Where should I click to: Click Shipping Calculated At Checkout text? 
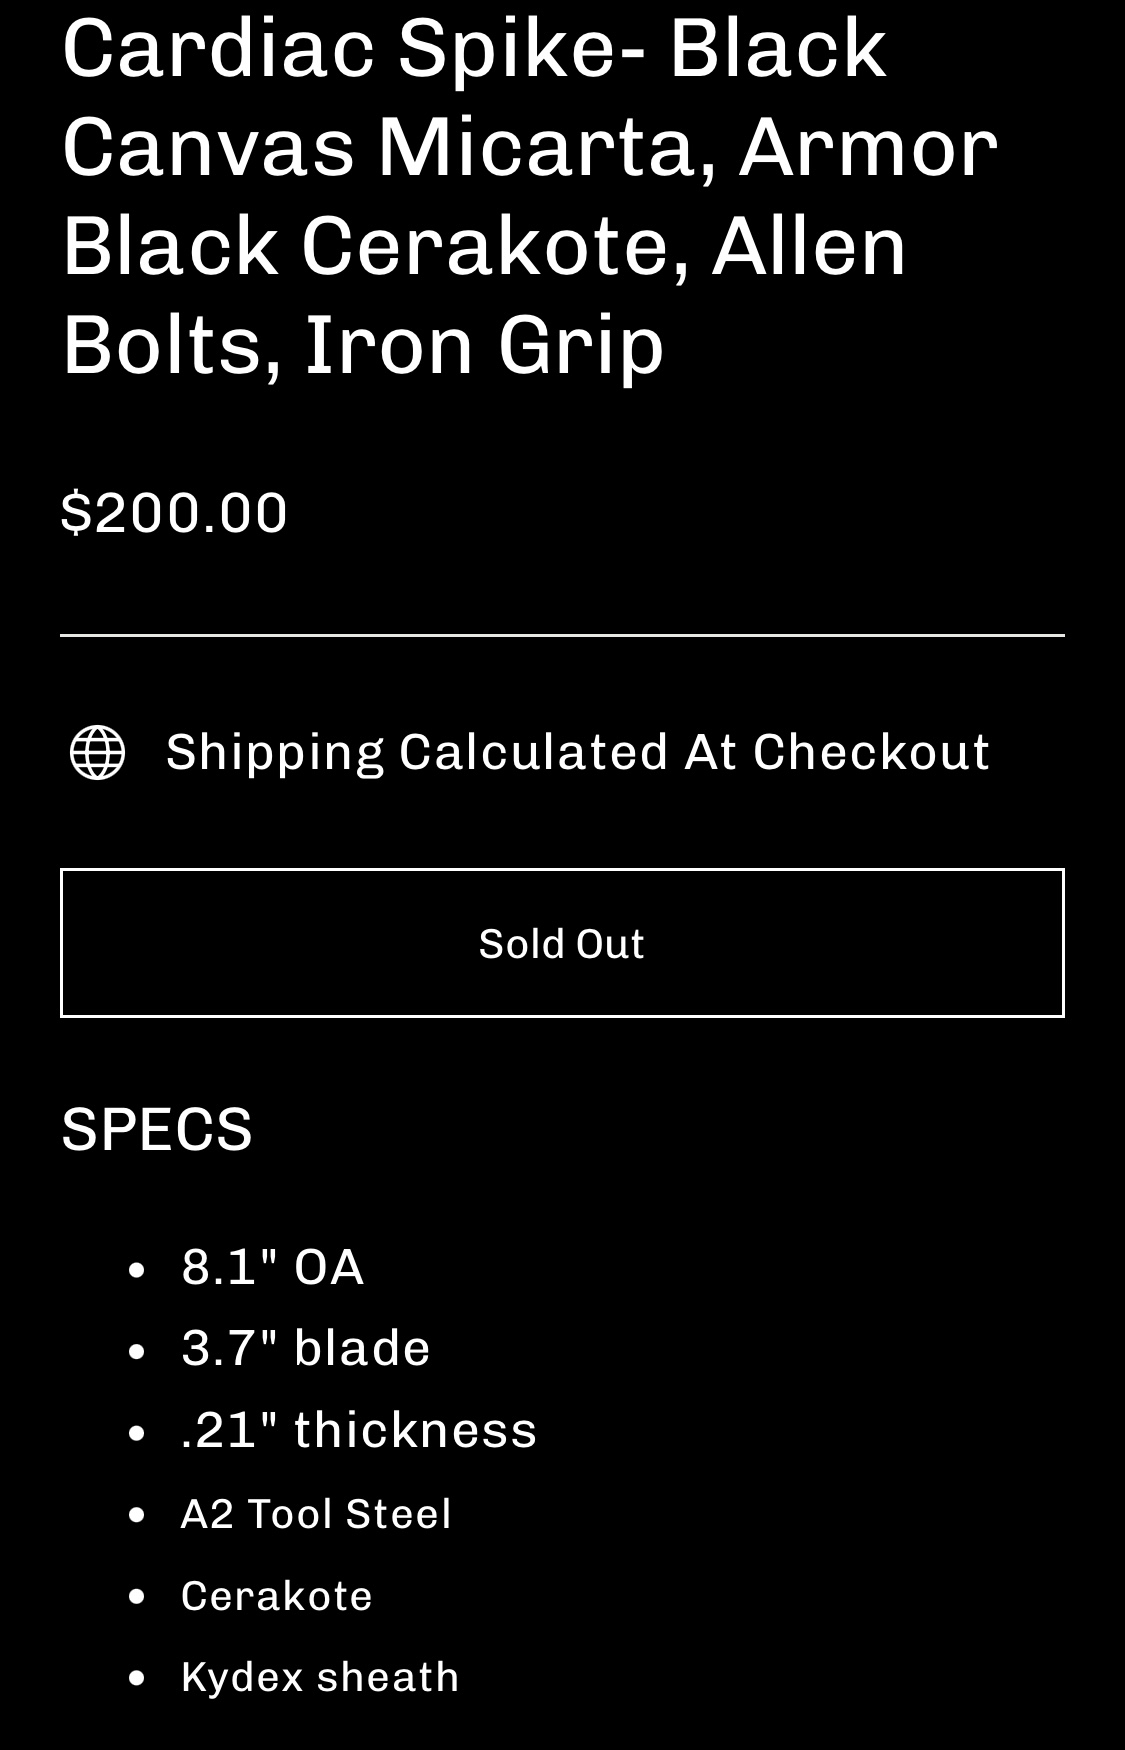point(578,752)
